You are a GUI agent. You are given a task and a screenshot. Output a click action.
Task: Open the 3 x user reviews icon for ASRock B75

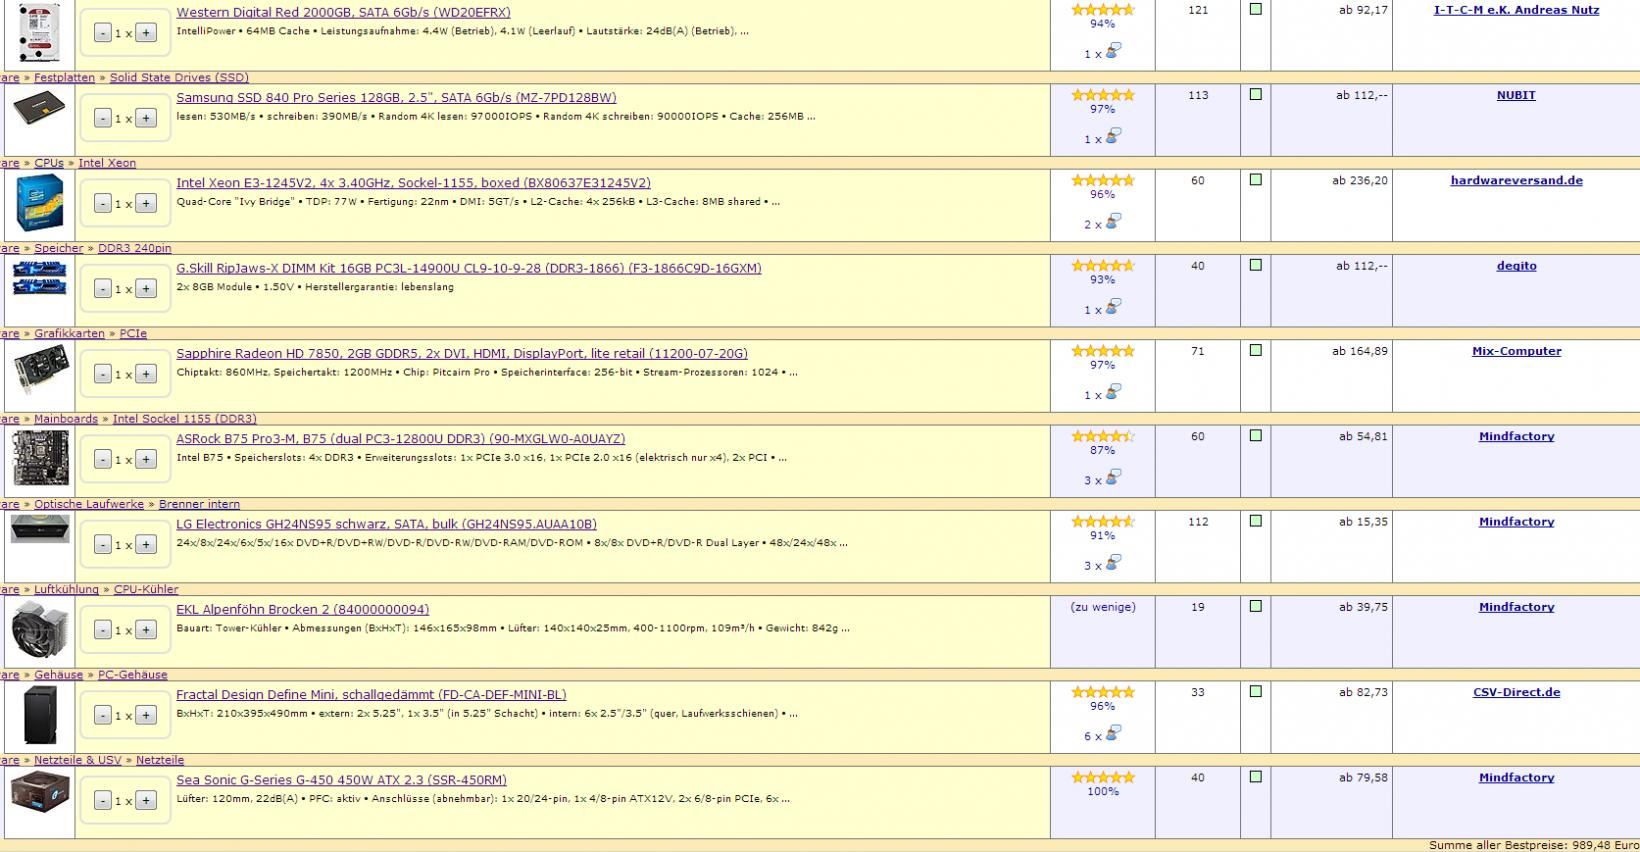click(1114, 476)
